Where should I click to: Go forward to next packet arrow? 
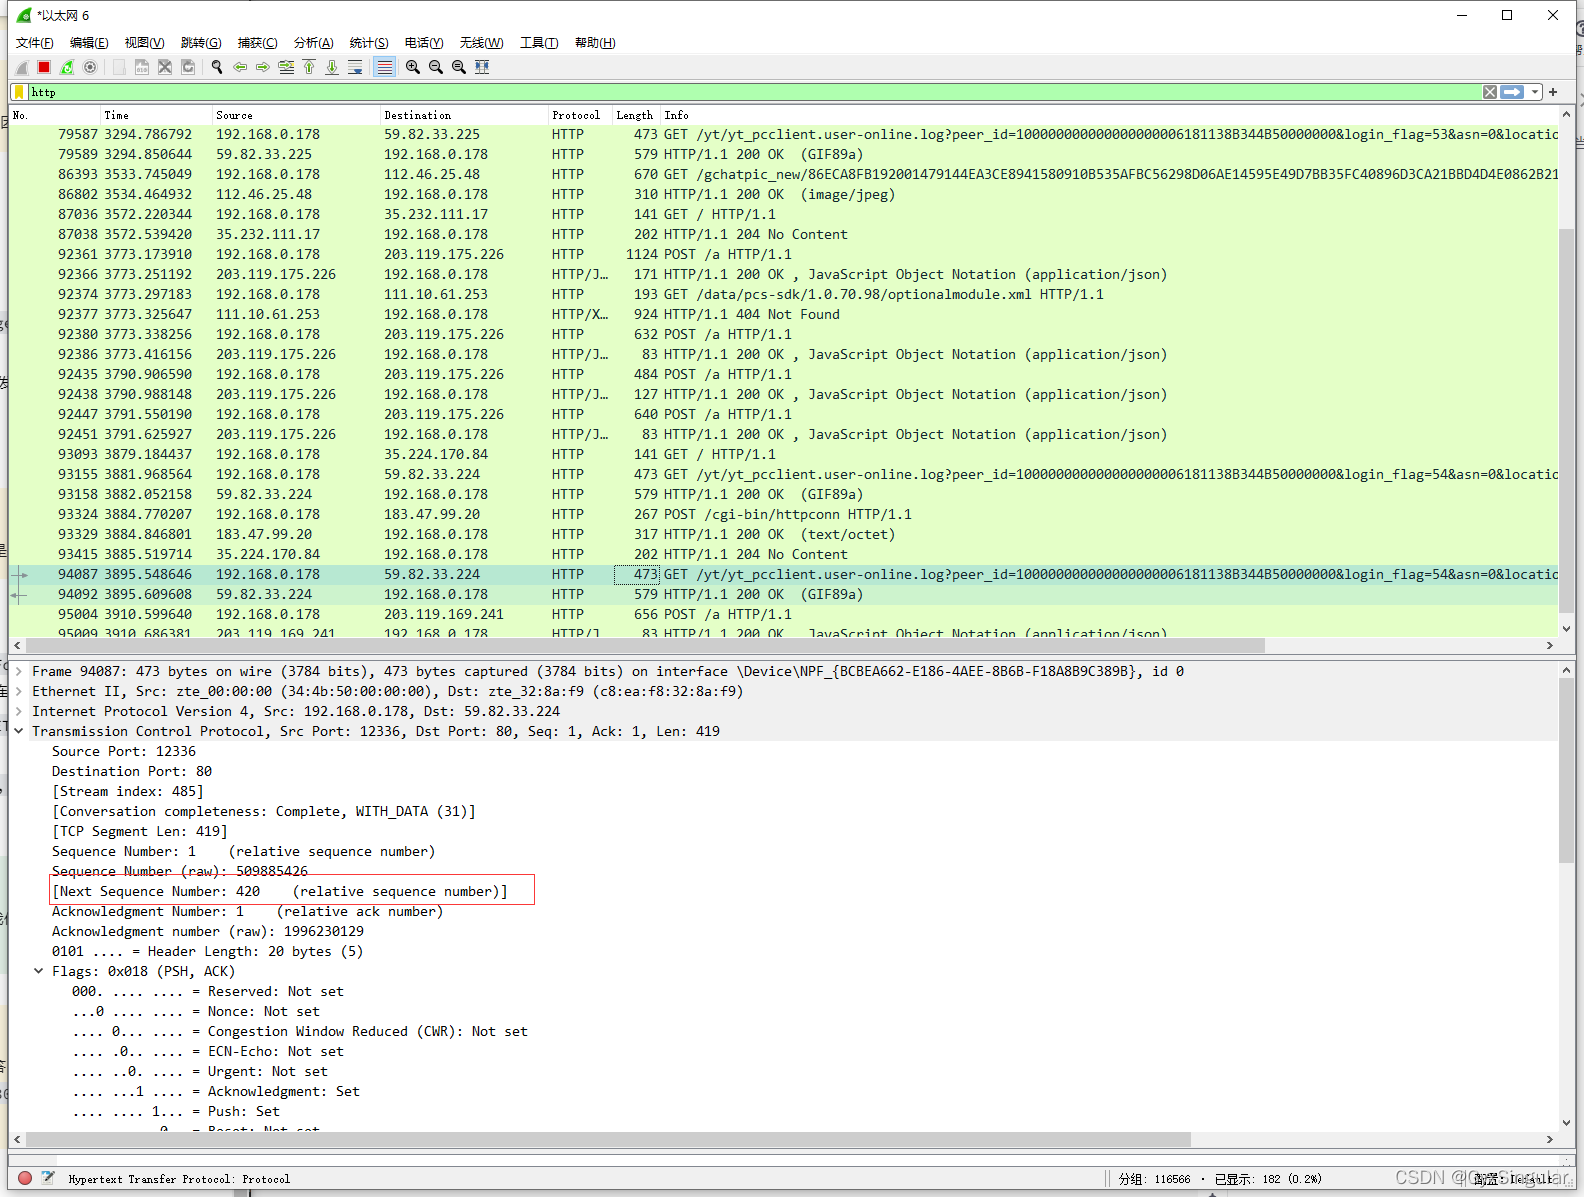pyautogui.click(x=263, y=67)
